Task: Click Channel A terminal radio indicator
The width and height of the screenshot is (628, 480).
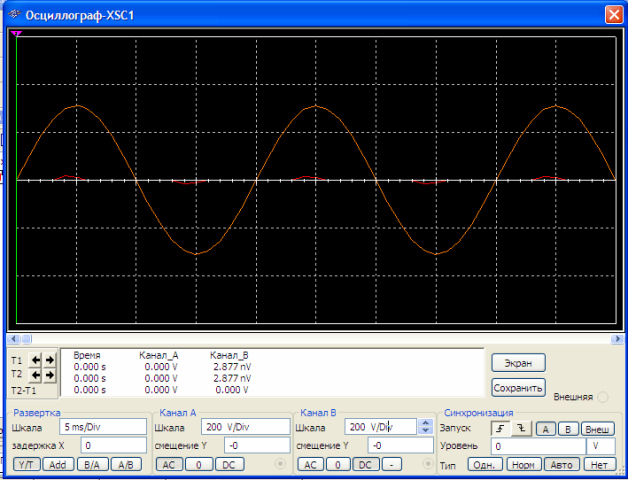Action: pos(280,464)
